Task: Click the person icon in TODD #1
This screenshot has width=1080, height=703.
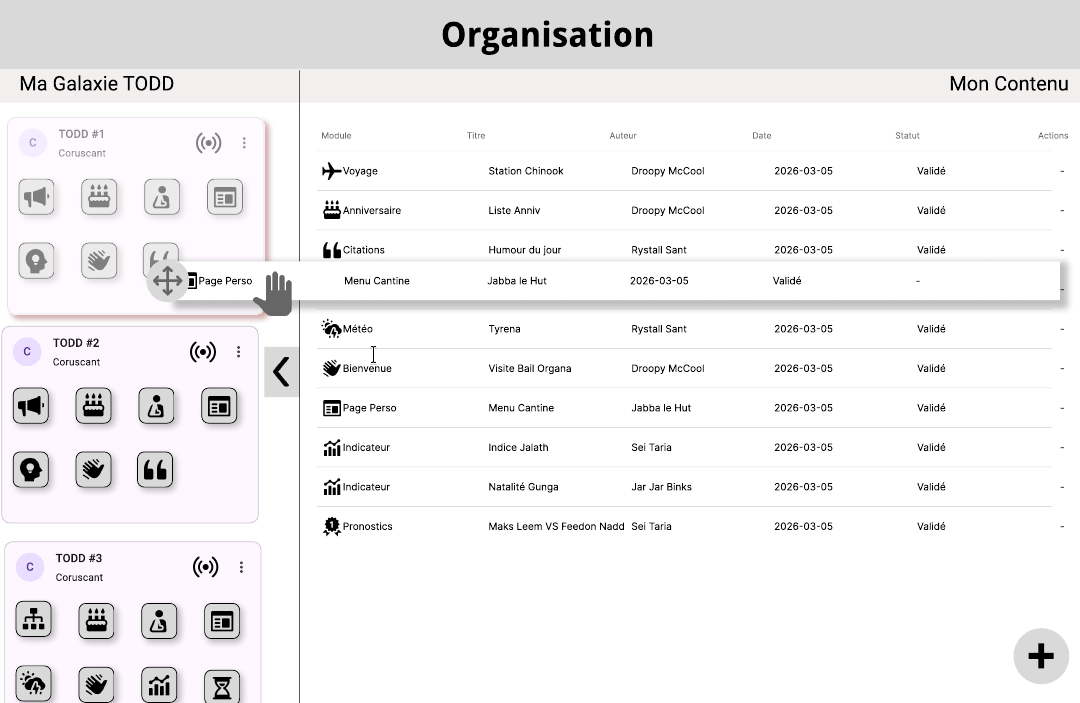Action: (x=162, y=198)
